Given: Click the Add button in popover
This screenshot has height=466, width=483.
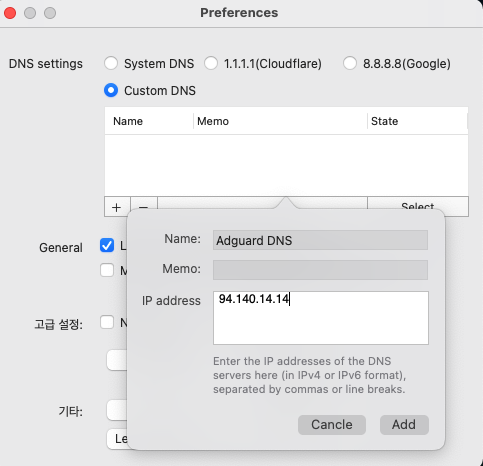Looking at the screenshot, I should [404, 425].
